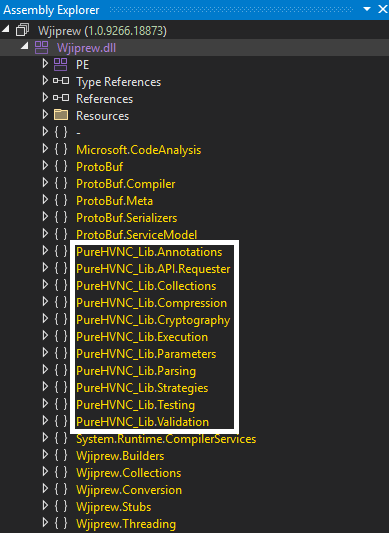
Task: Click the References node icon
Action: tap(61, 98)
